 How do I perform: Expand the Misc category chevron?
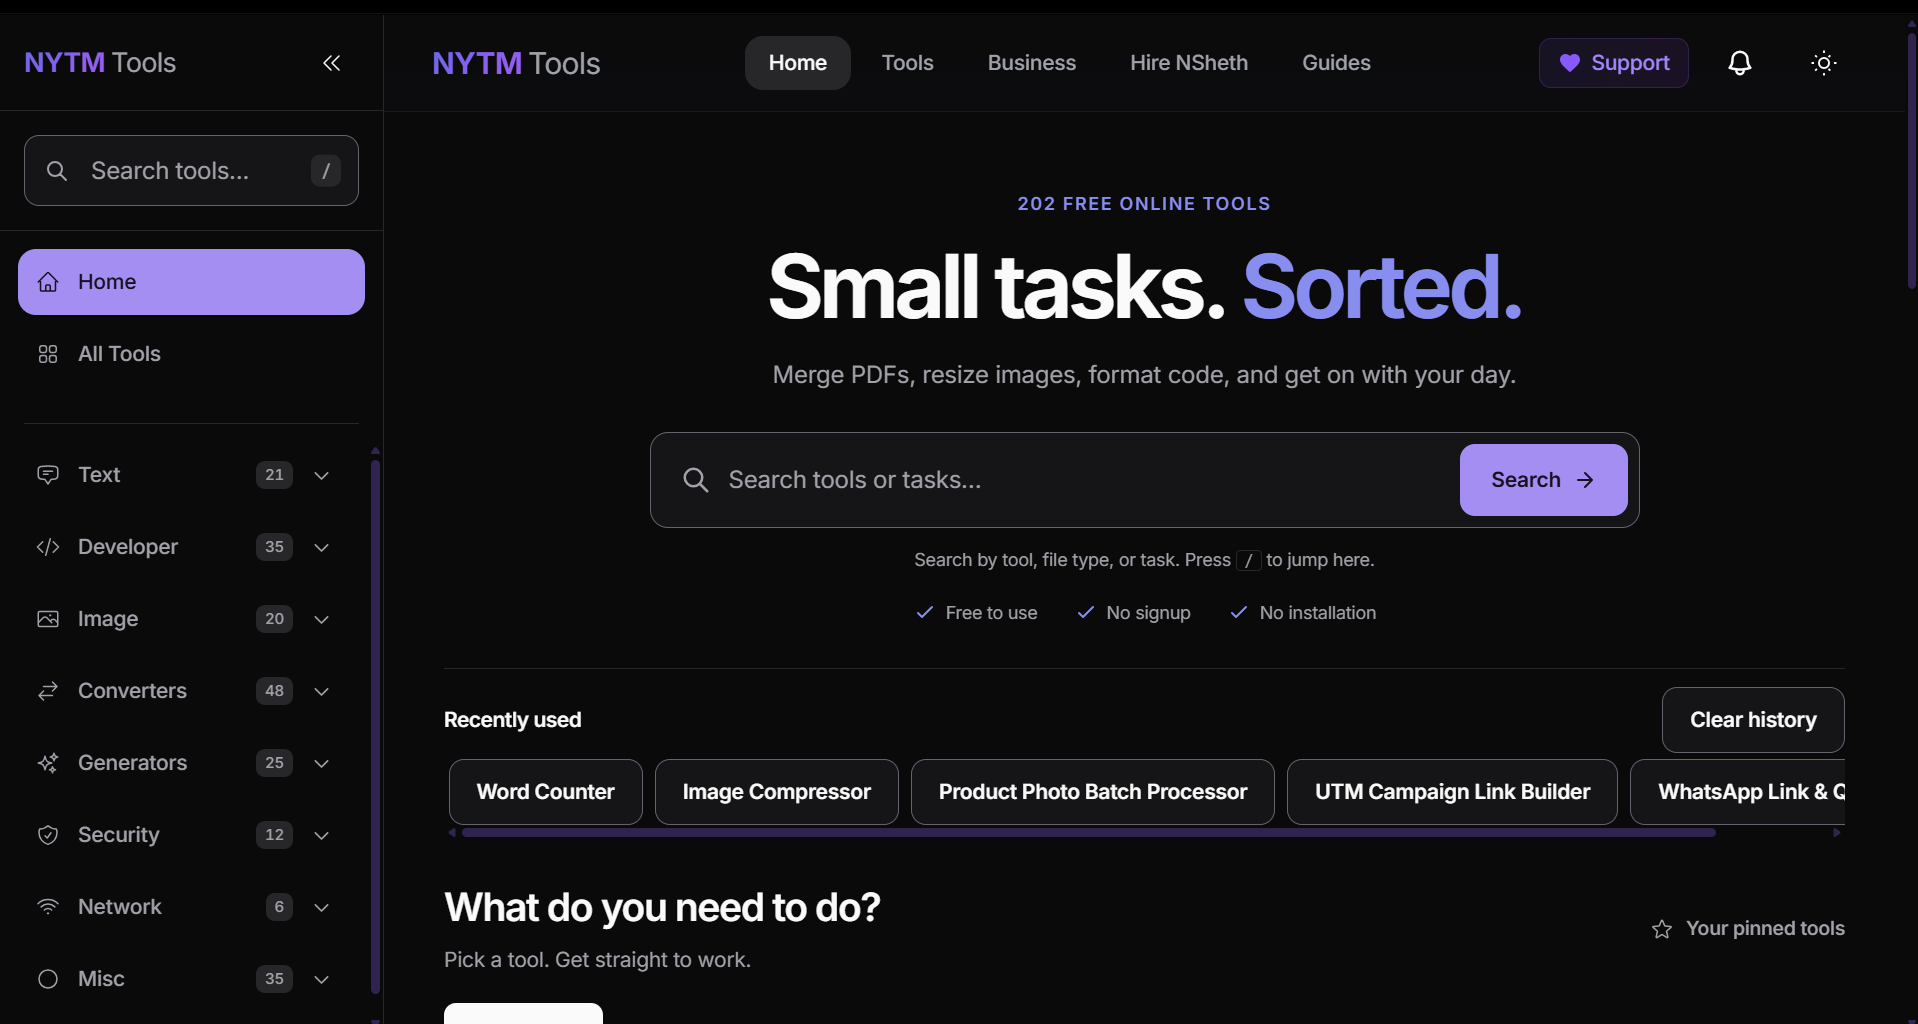coord(322,979)
